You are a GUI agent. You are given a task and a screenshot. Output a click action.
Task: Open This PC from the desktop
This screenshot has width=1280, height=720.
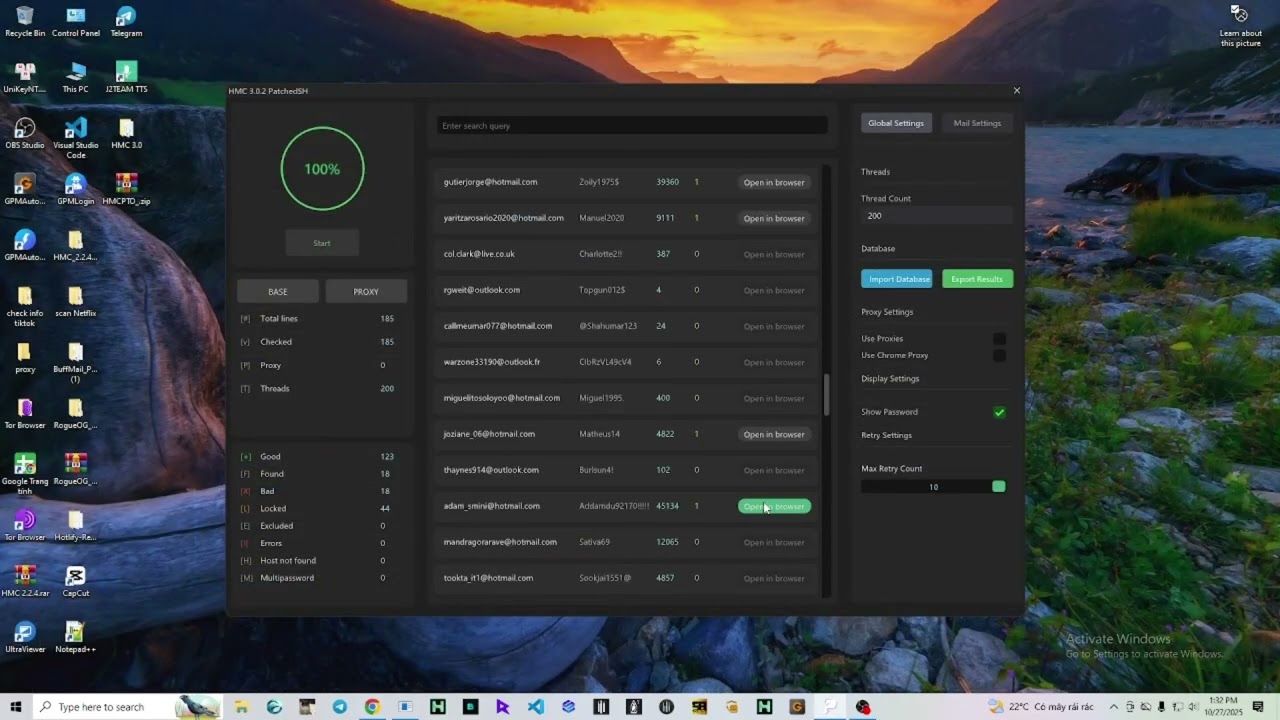(75, 77)
